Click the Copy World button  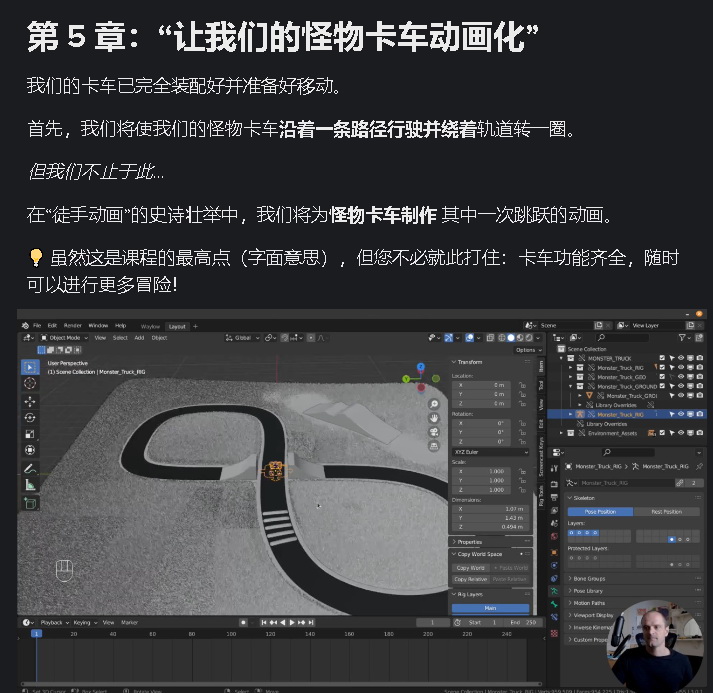[471, 568]
